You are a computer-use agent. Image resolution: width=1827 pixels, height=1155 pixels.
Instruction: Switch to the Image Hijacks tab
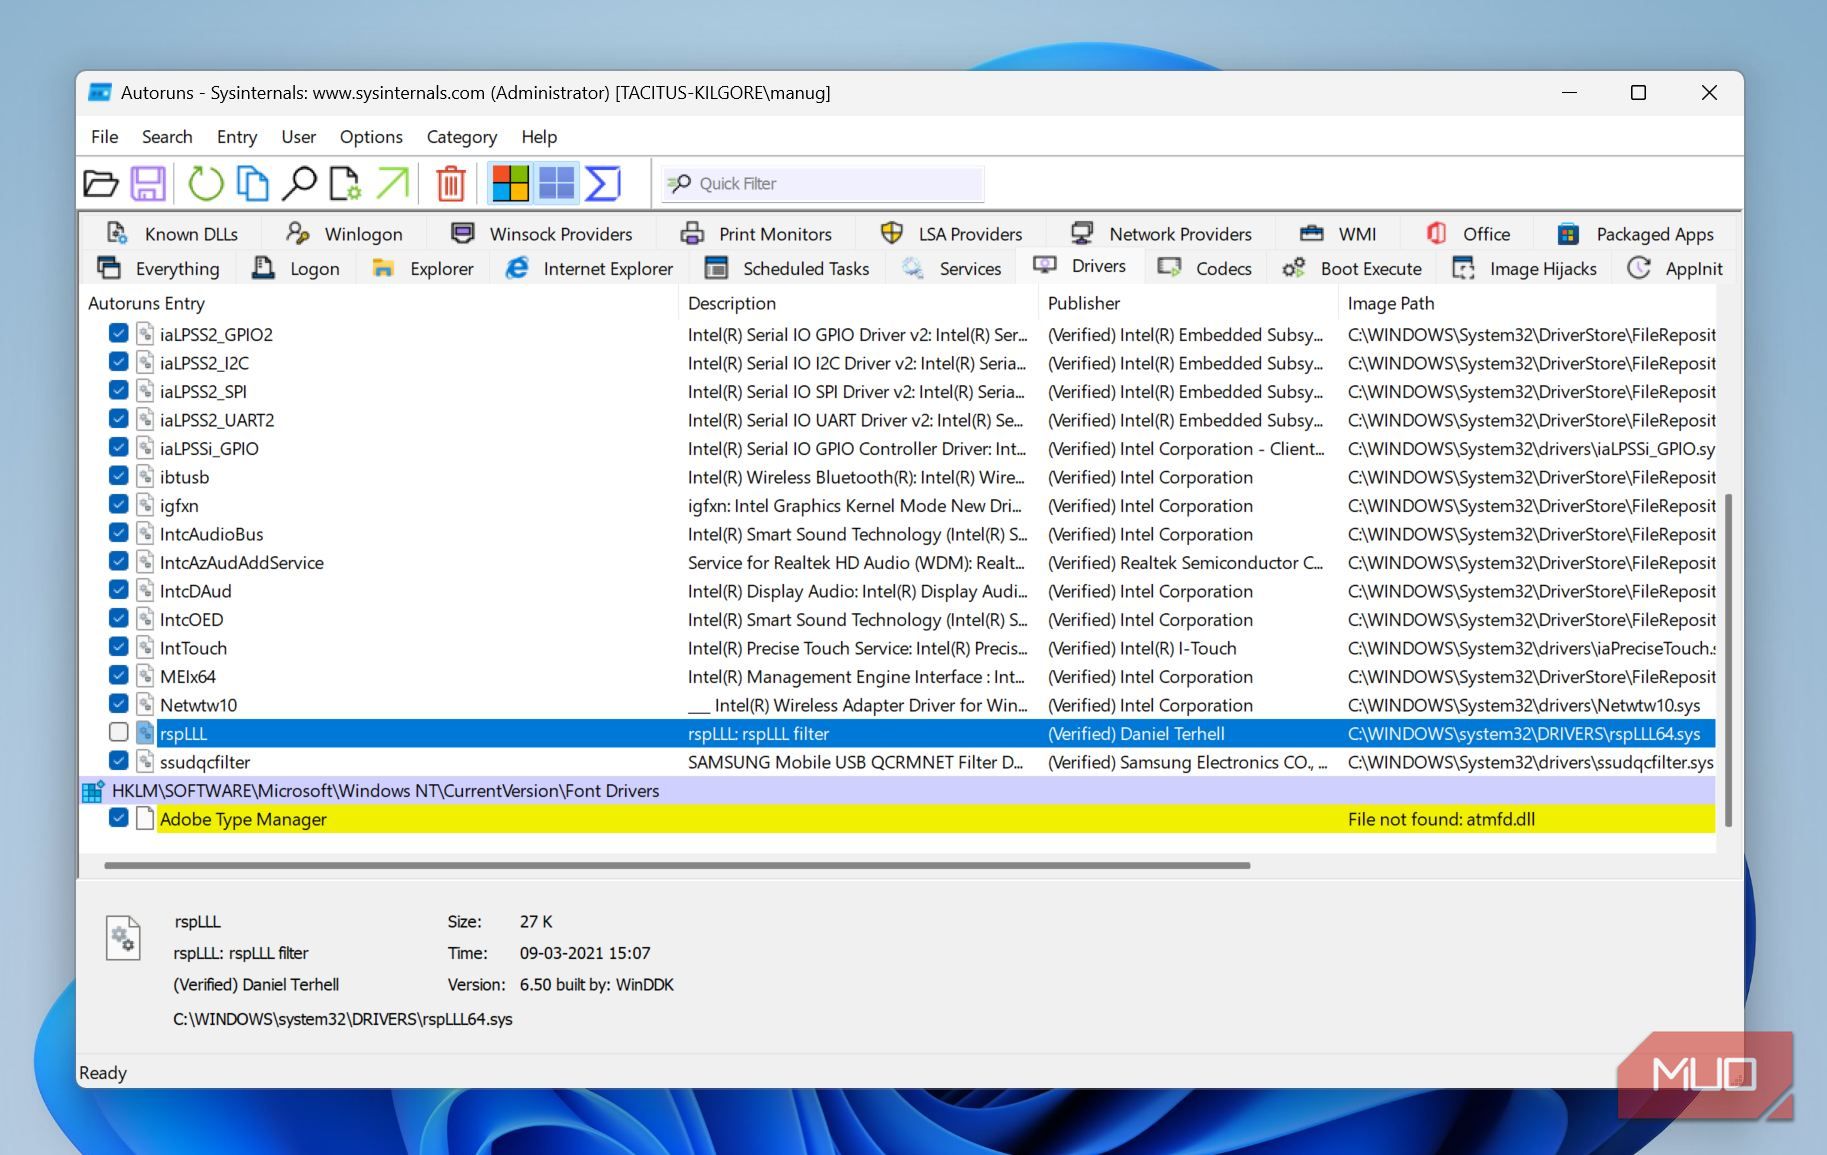point(1524,268)
